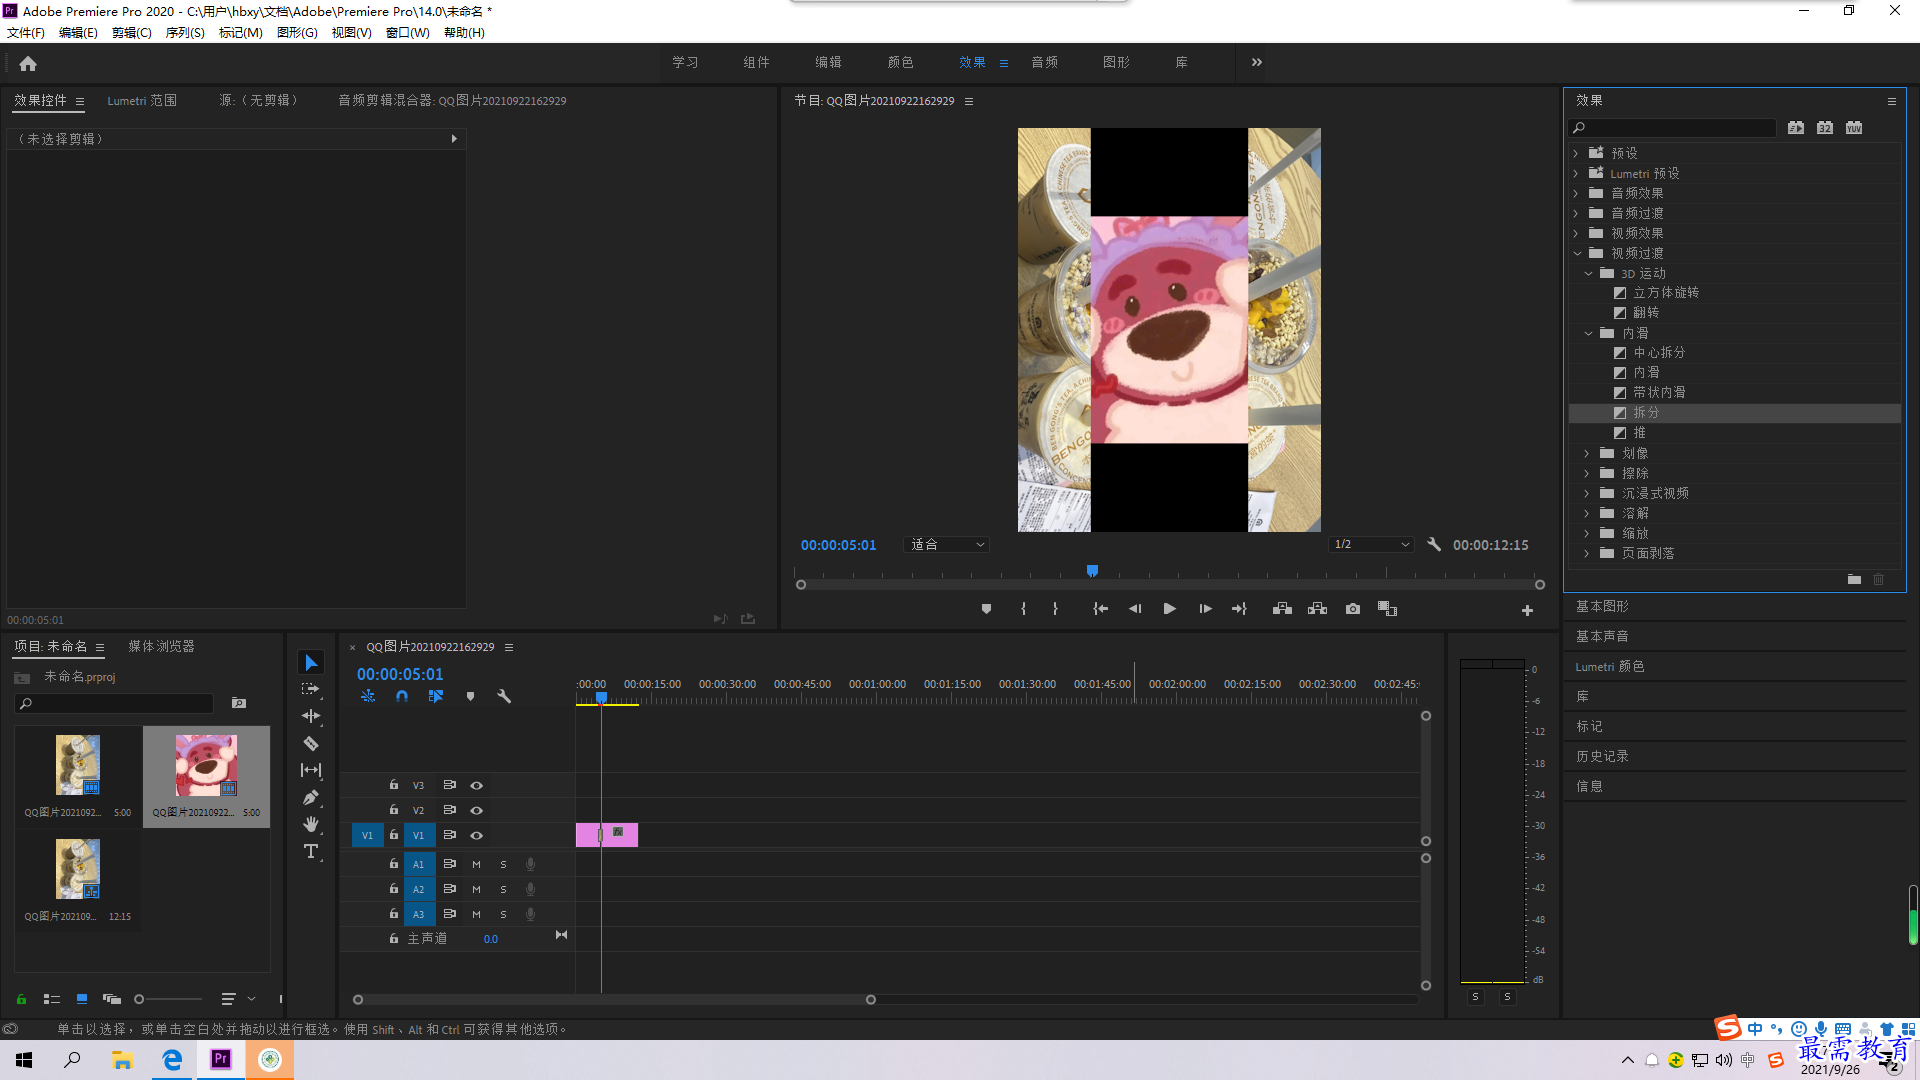Switch to the 颜色 workspace tab
This screenshot has width=1920, height=1080.
900,62
